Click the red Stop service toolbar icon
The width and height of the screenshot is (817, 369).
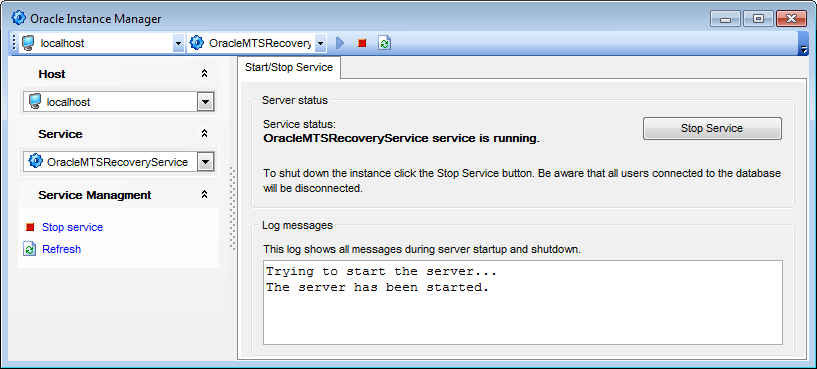(362, 43)
